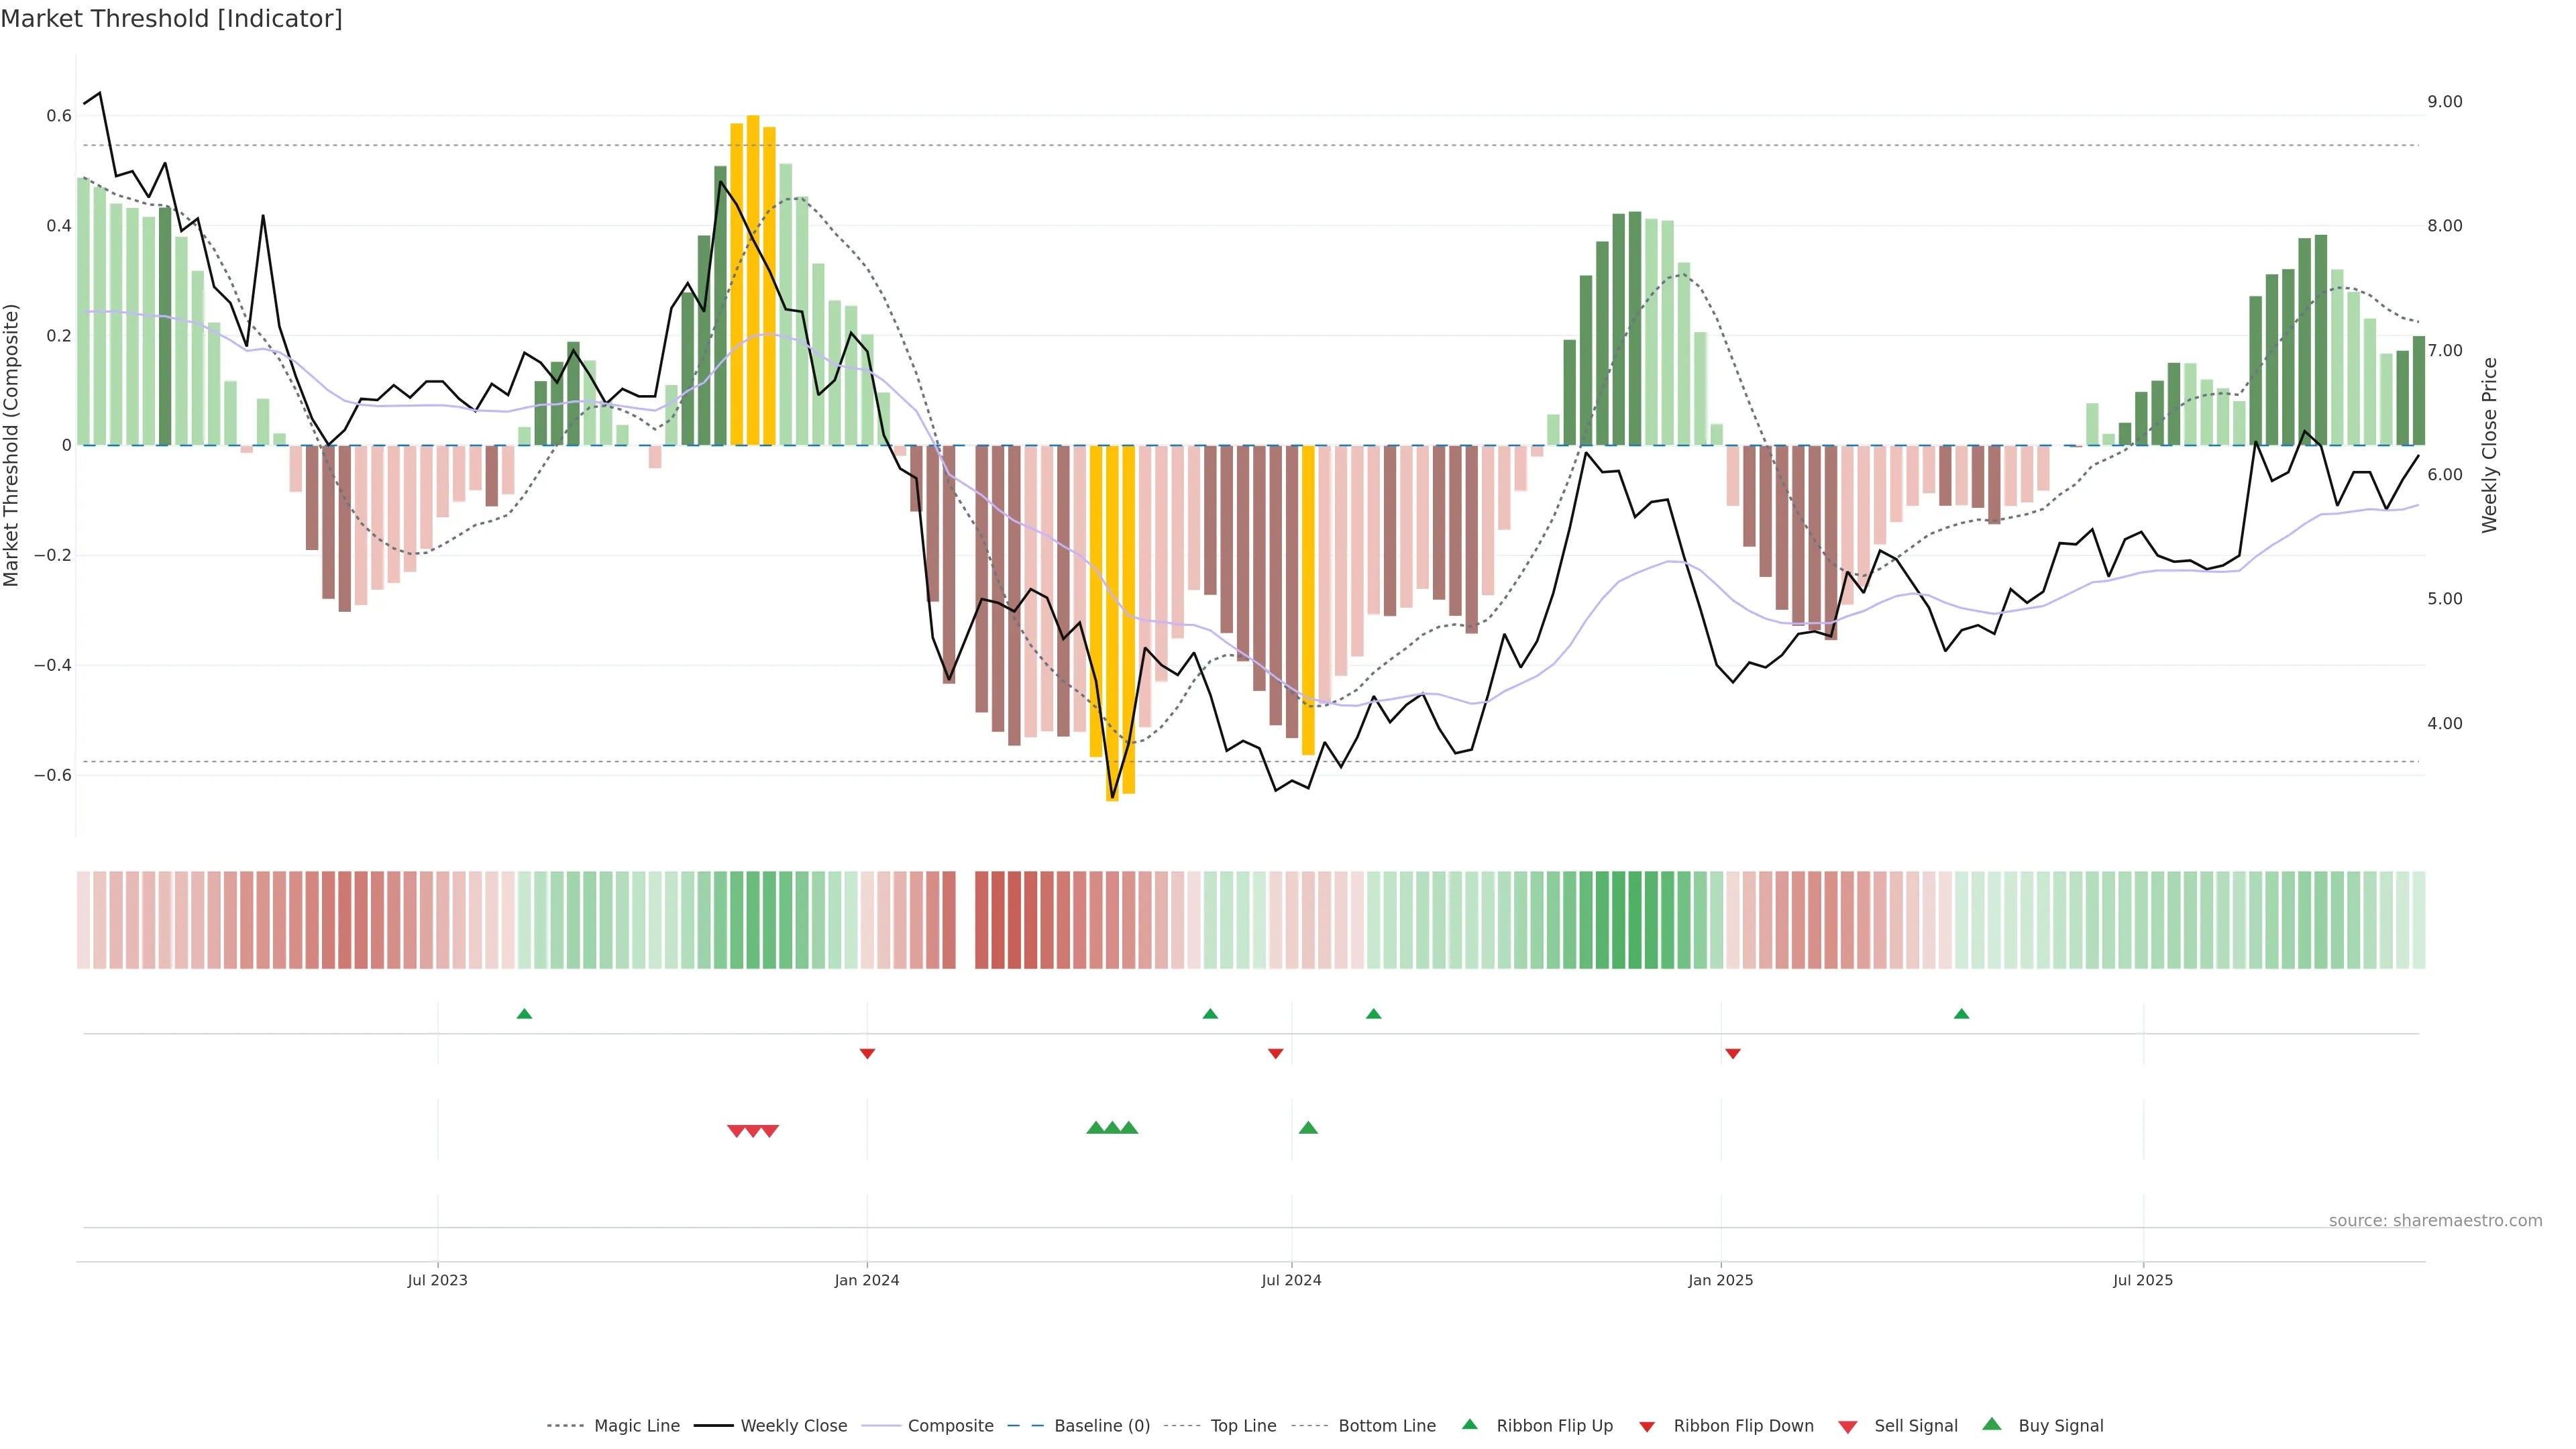Click the first green flip-up marker after Jul 2023

[524, 1014]
